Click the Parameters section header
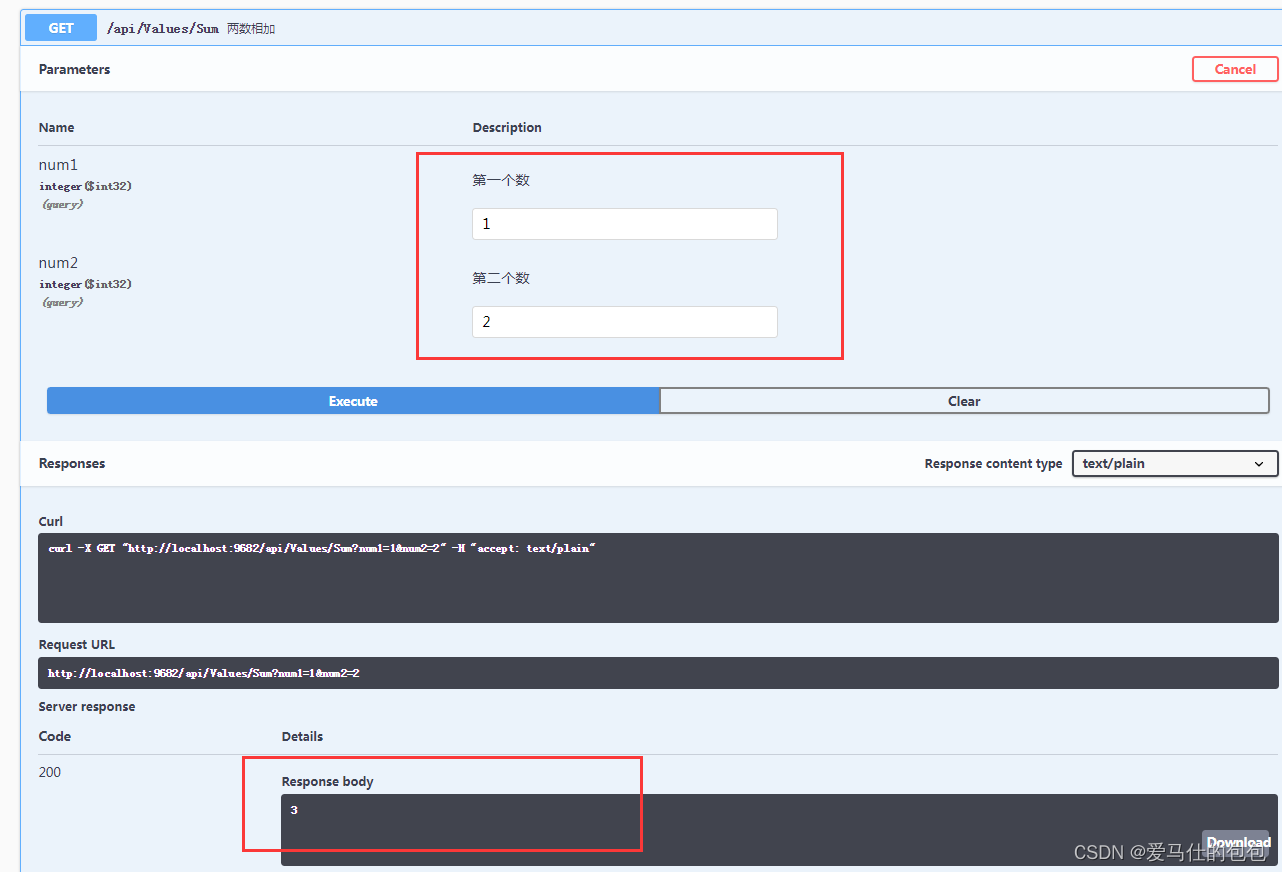Viewport: 1282px width, 872px height. pyautogui.click(x=75, y=69)
